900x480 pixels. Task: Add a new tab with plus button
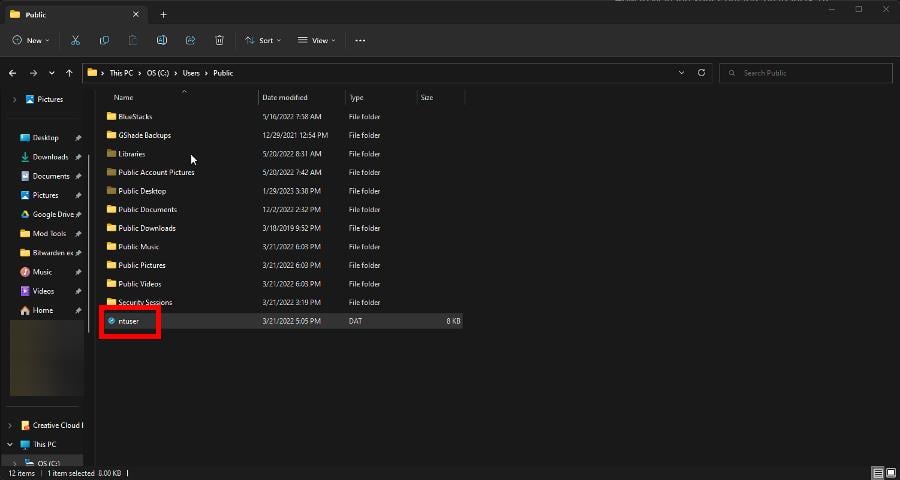click(x=163, y=14)
